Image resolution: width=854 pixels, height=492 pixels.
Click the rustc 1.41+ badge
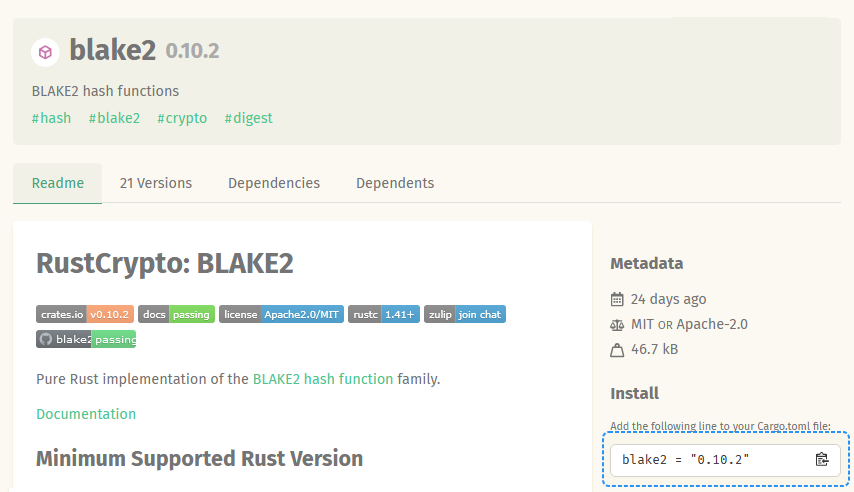tap(384, 314)
